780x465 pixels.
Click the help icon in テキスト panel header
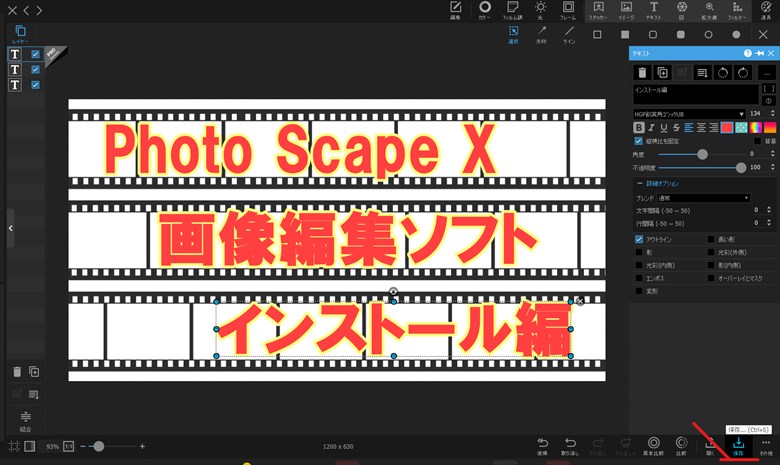pyautogui.click(x=748, y=53)
